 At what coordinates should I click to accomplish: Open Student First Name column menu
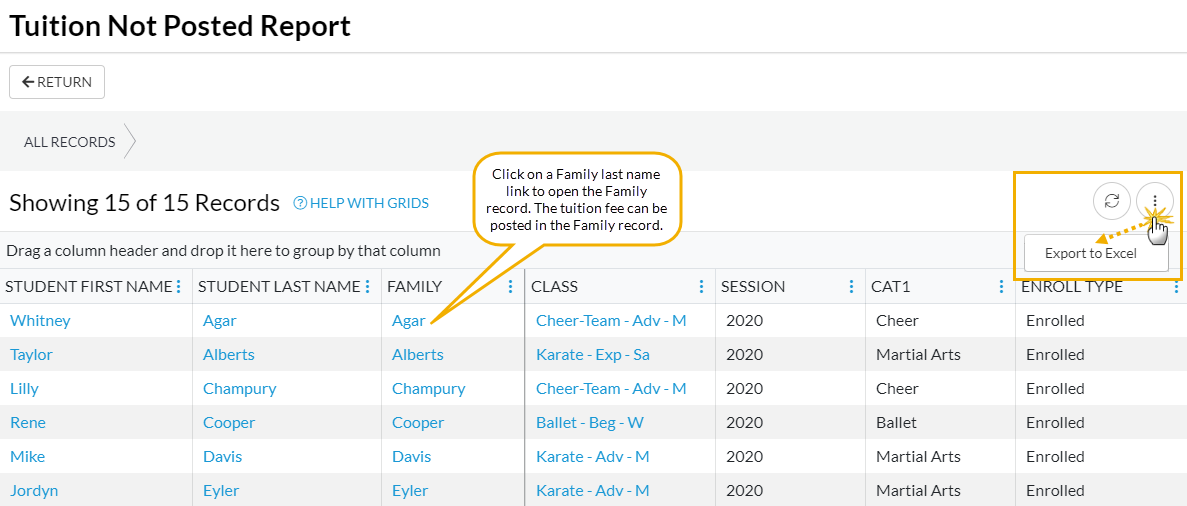pyautogui.click(x=179, y=287)
